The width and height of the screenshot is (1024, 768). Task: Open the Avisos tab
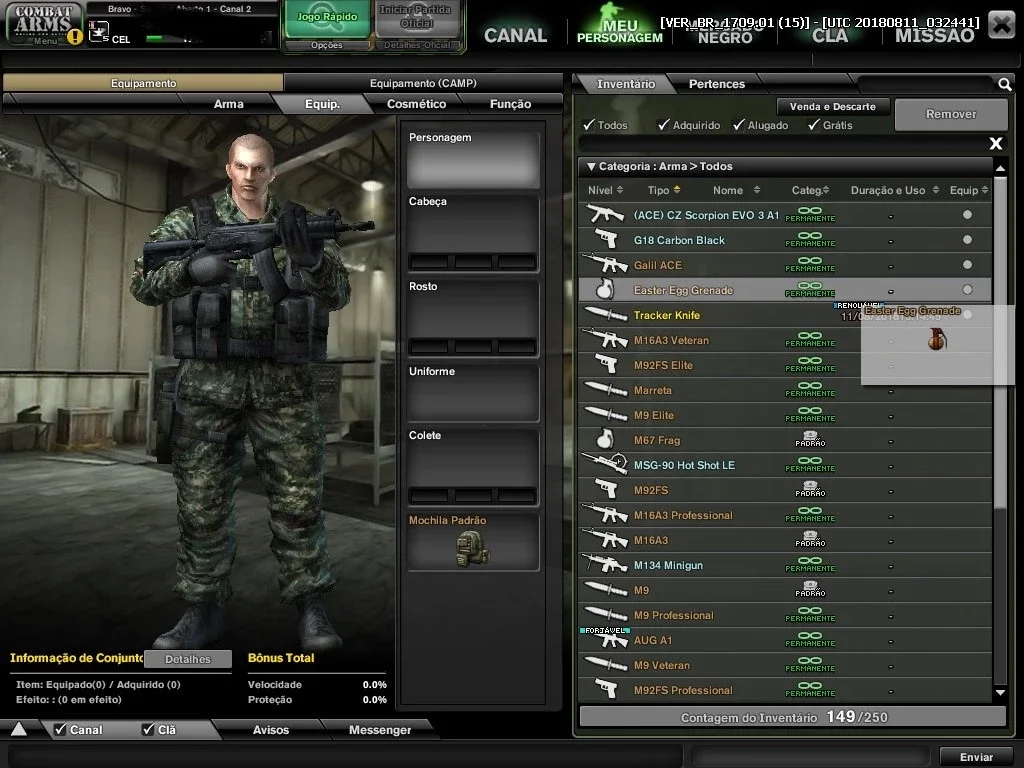[270, 729]
